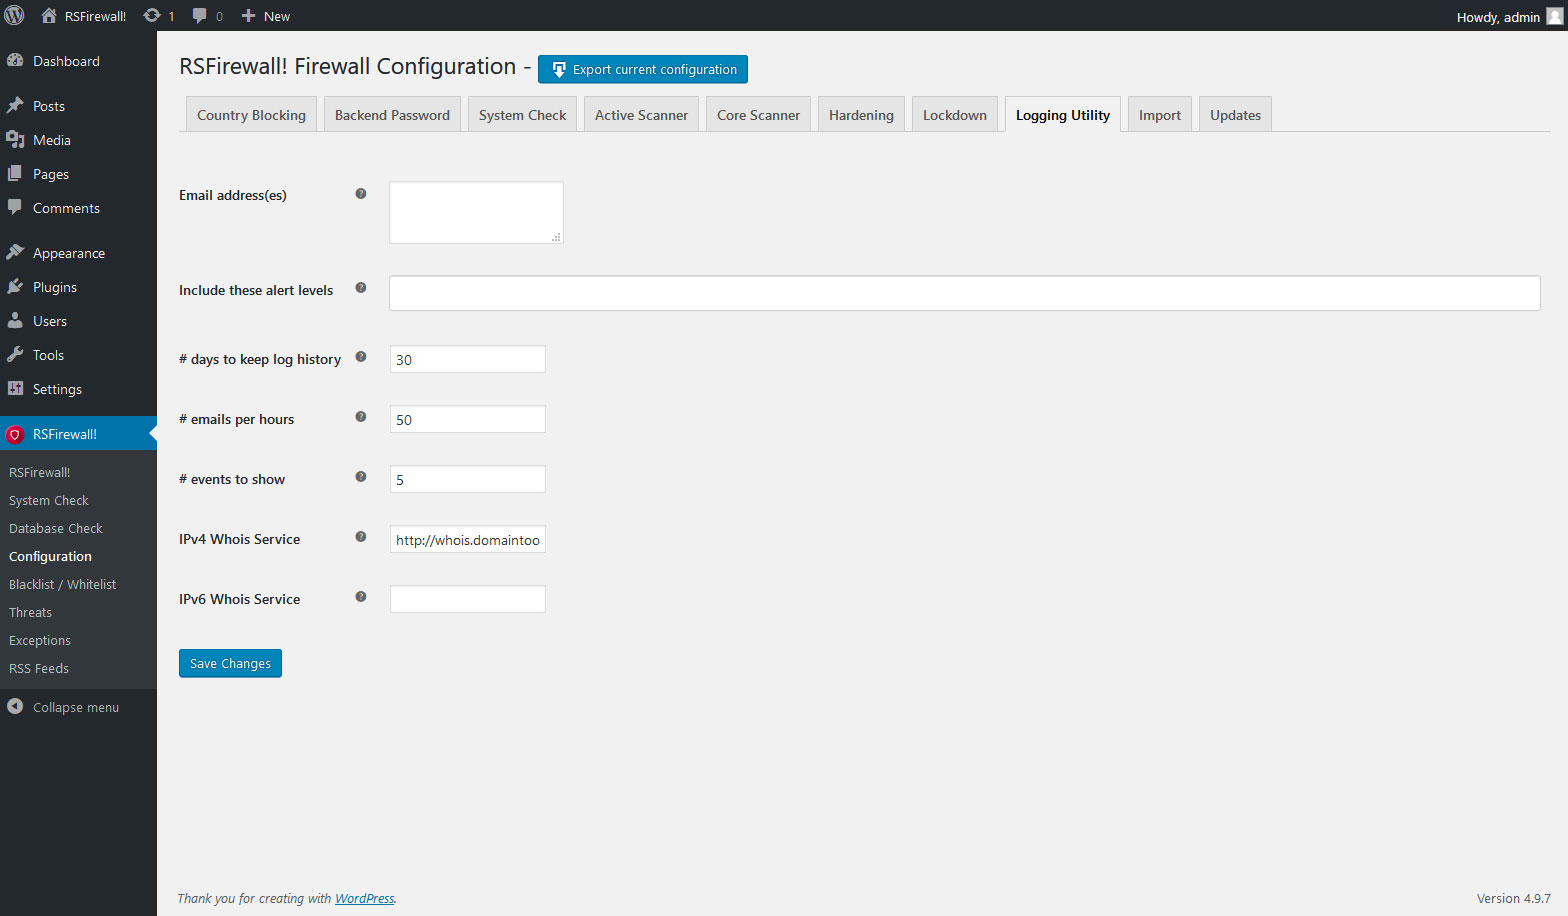Click the WordPress logo icon
The width and height of the screenshot is (1568, 916).
point(15,15)
